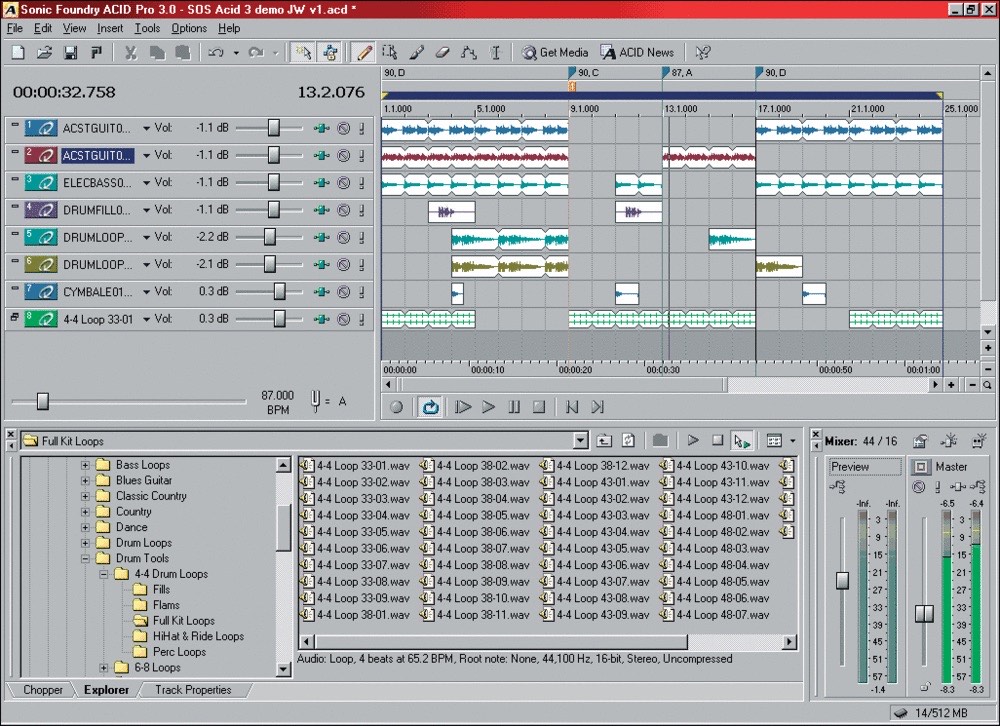The width and height of the screenshot is (1000, 726).
Task: Toggle Enable Snapping in the toolbar
Action: [302, 52]
